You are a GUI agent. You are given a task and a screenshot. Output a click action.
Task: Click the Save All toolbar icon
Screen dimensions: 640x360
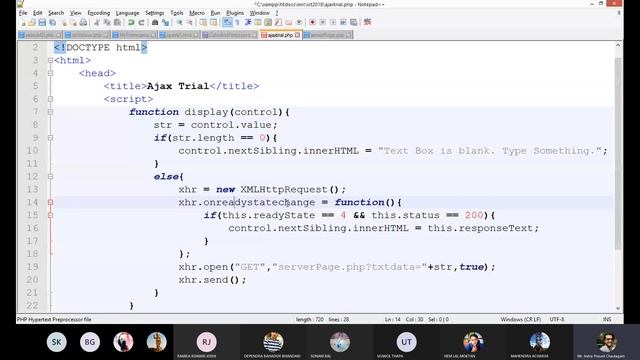(52, 22)
